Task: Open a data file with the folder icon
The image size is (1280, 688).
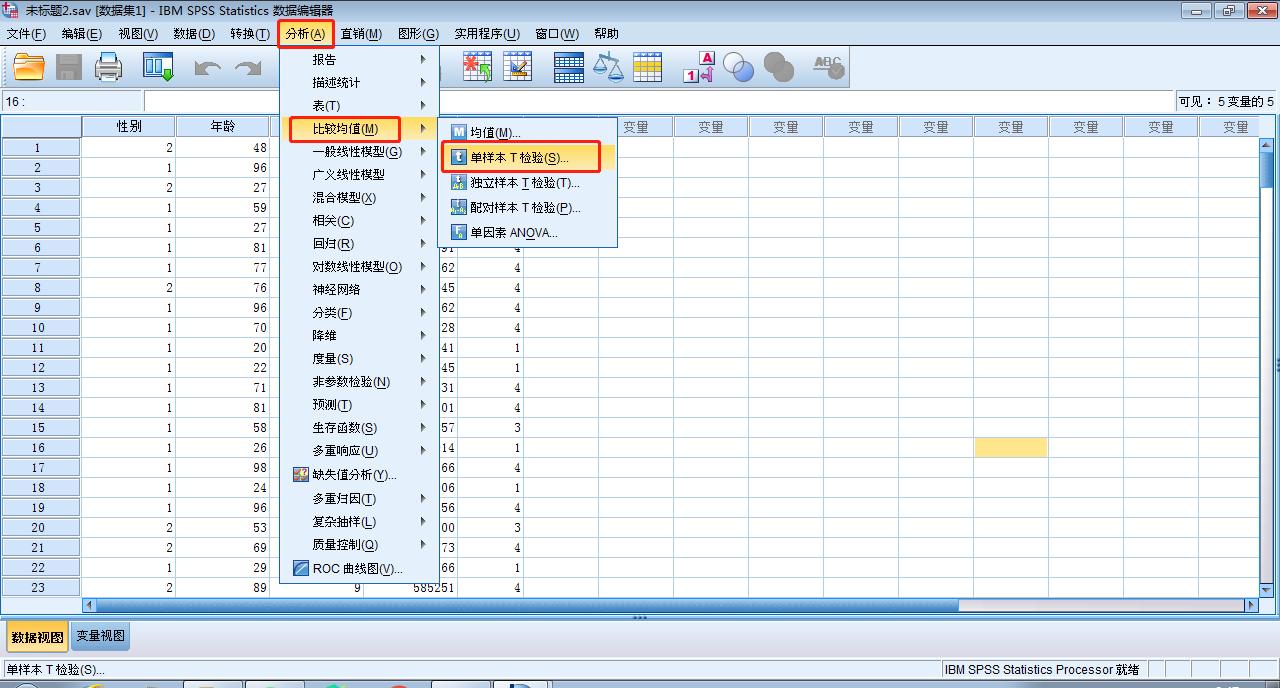Action: [27, 66]
